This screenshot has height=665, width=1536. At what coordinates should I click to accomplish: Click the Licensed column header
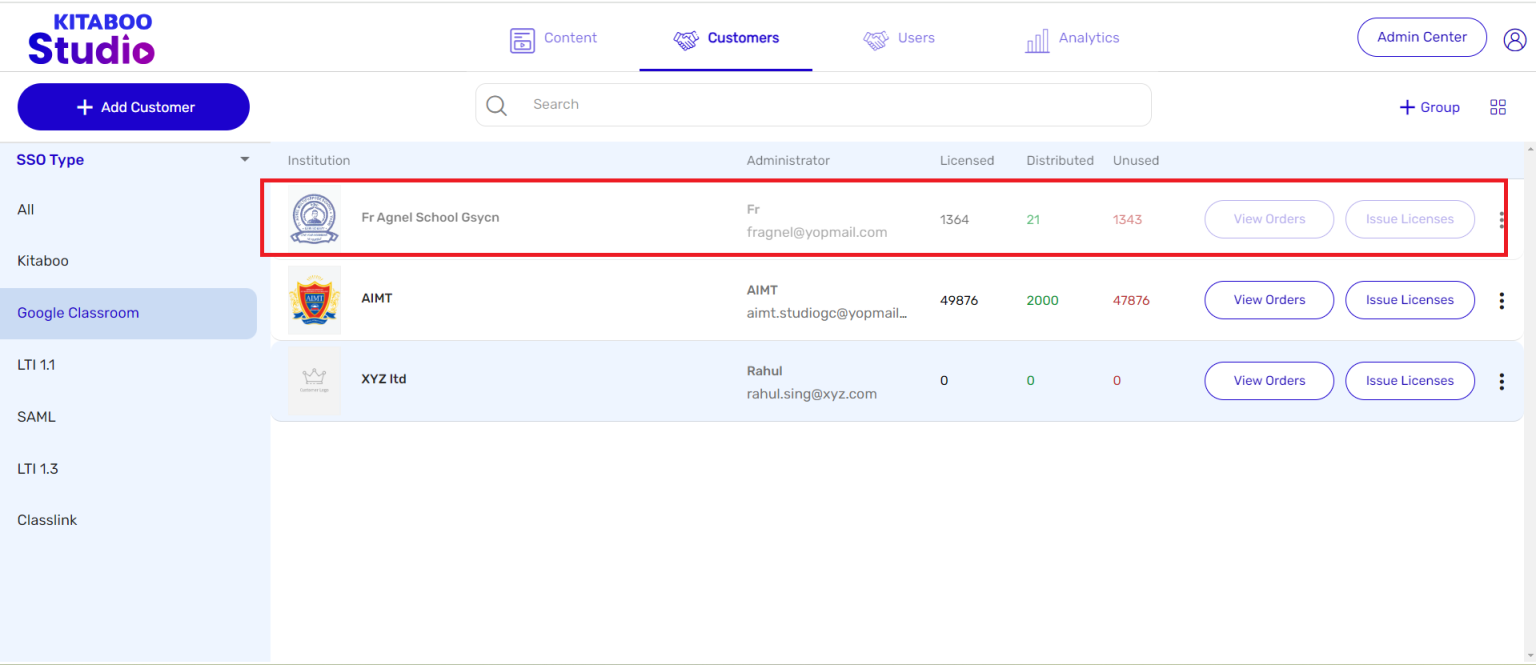pyautogui.click(x=967, y=161)
